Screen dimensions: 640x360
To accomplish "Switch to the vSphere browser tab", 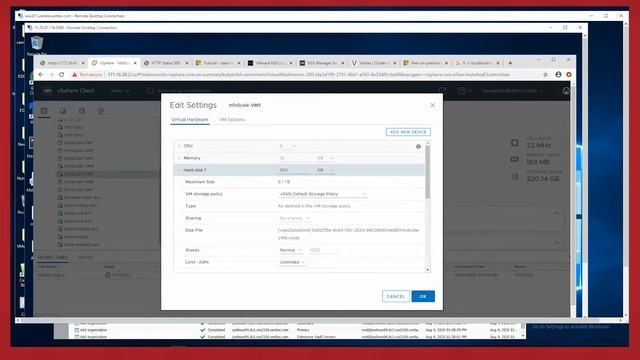I will coord(114,63).
